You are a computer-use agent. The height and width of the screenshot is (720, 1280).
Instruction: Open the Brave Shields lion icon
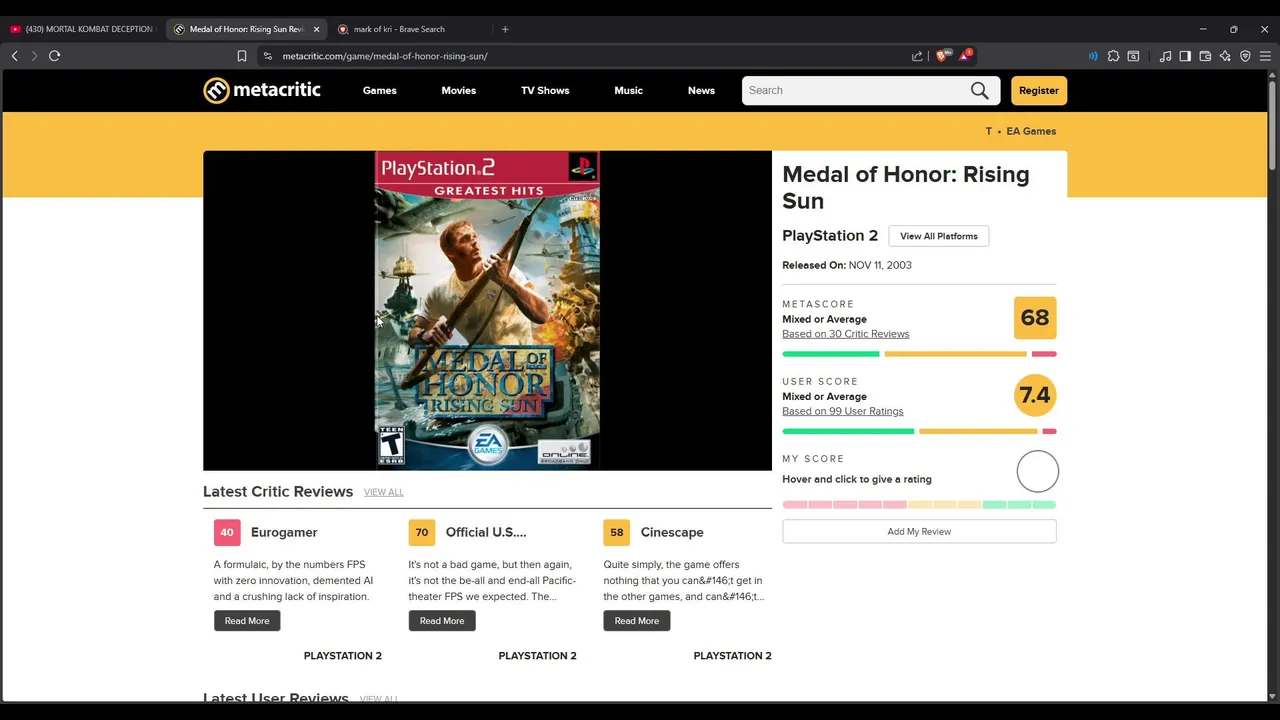tap(941, 56)
